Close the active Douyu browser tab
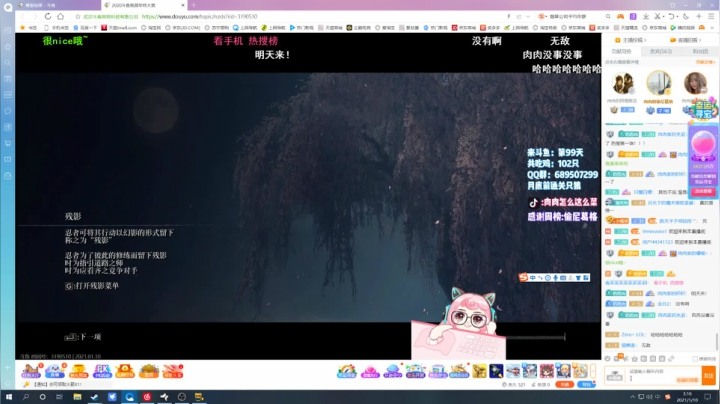This screenshot has width=720, height=404. pyautogui.click(x=183, y=5)
